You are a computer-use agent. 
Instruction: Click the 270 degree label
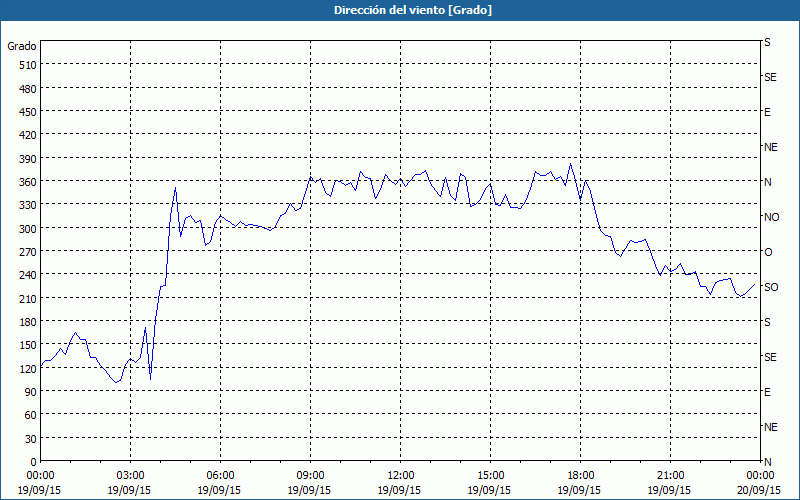[28, 252]
